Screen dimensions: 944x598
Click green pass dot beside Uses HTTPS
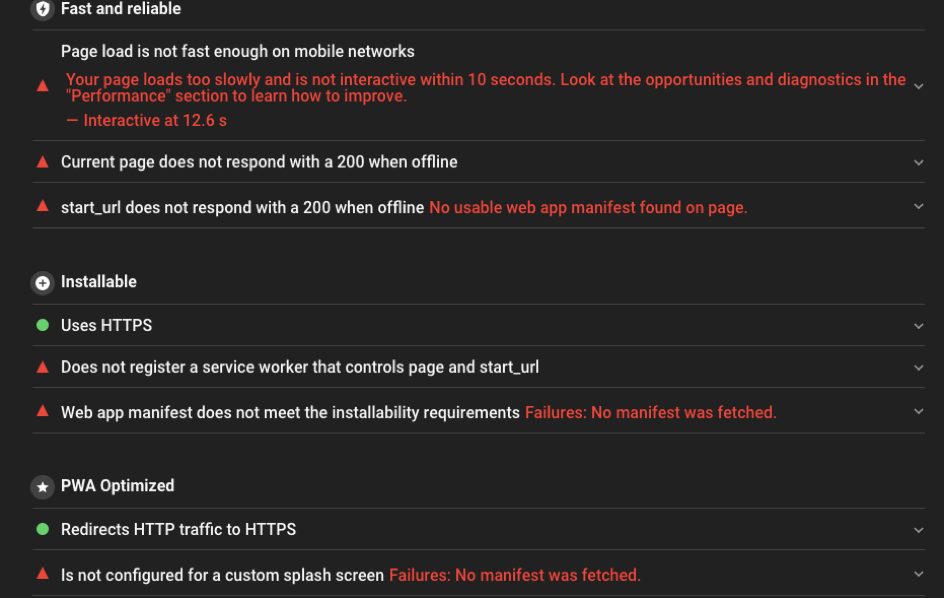coord(42,325)
